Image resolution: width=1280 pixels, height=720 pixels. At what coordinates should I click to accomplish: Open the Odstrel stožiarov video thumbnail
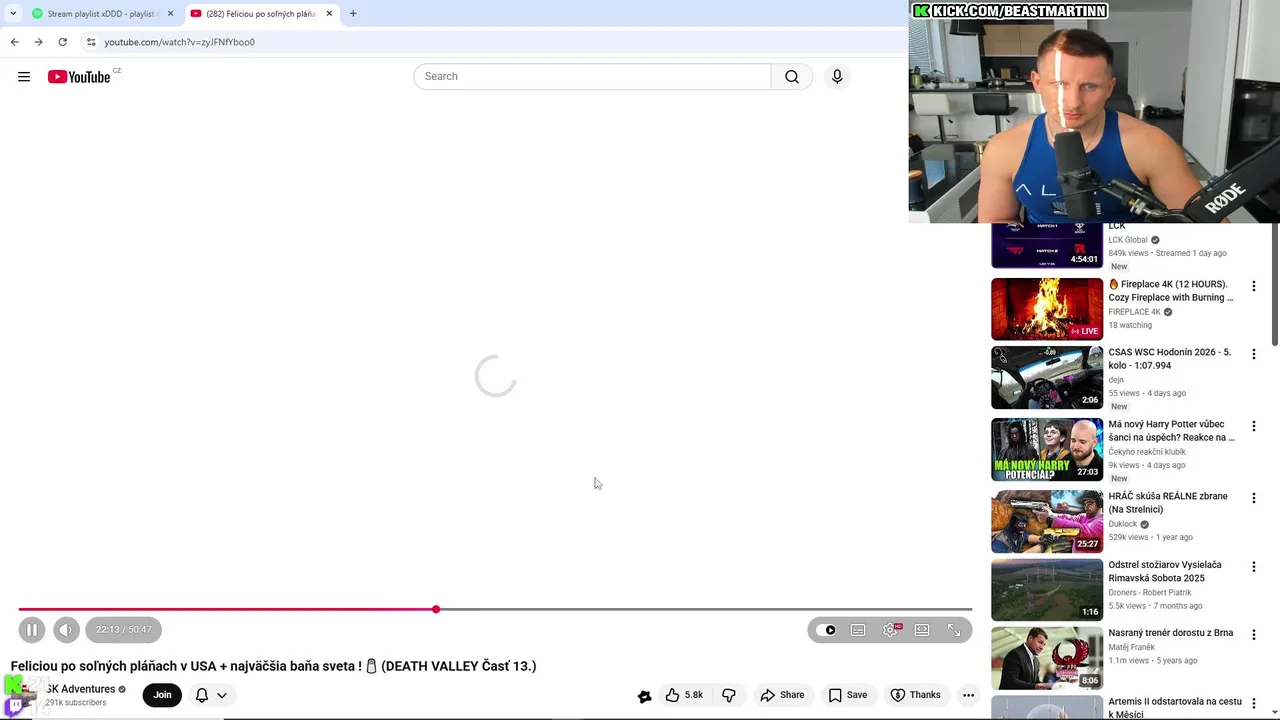[x=1047, y=590]
